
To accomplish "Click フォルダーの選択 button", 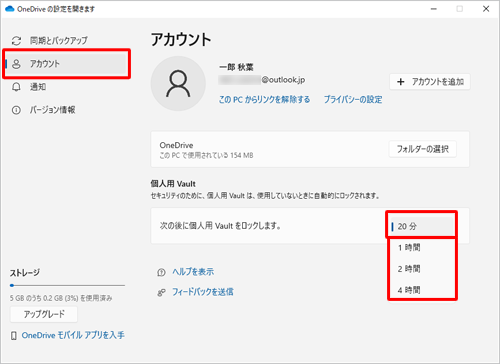I will click(423, 149).
